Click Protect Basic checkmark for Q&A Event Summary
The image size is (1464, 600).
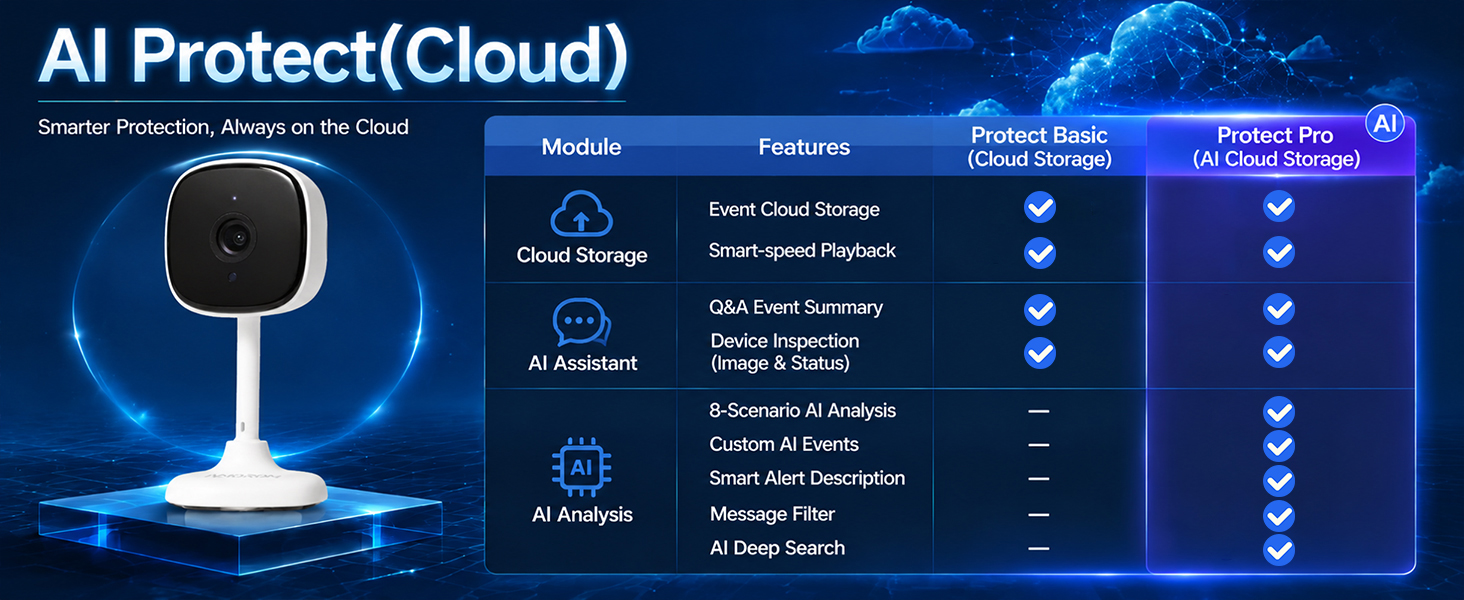point(1040,310)
